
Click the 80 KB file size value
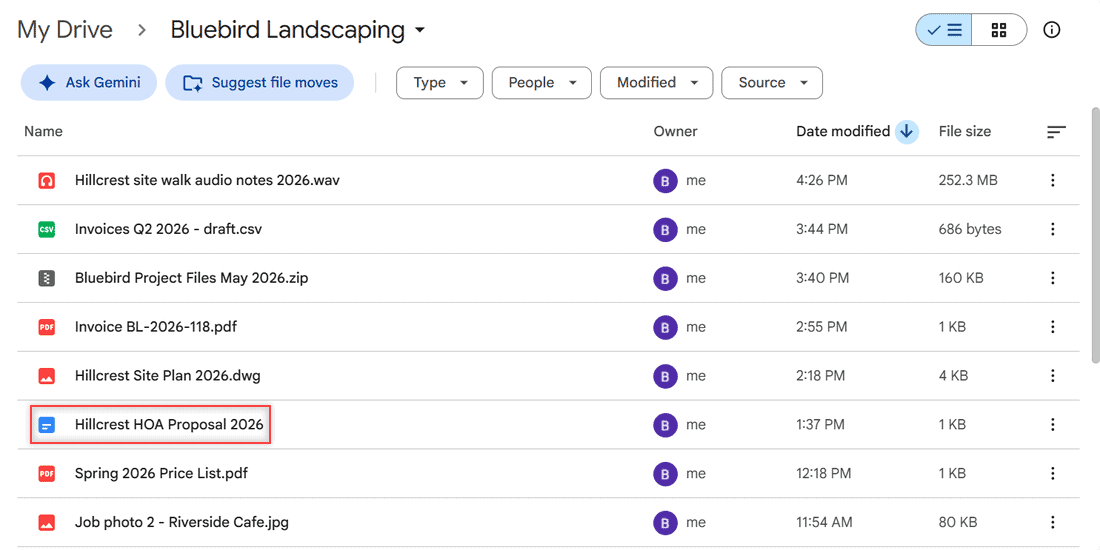coord(958,522)
